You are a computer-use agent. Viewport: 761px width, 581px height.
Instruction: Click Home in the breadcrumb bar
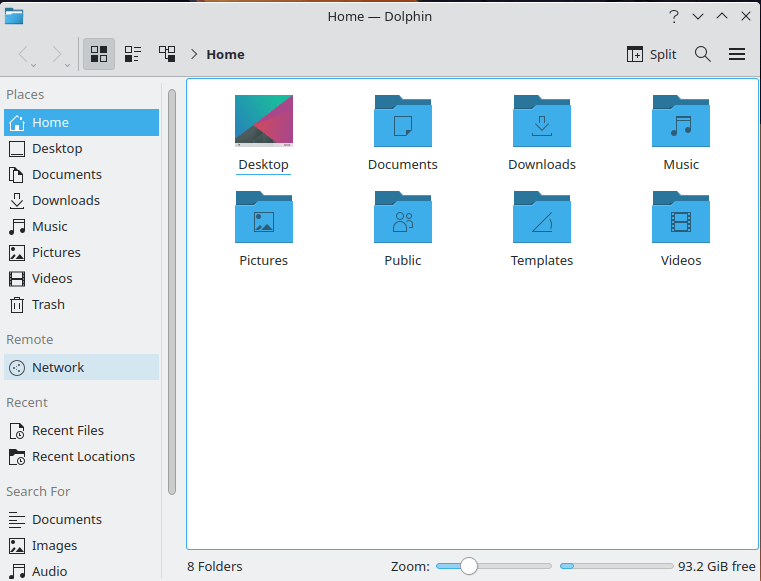click(225, 54)
